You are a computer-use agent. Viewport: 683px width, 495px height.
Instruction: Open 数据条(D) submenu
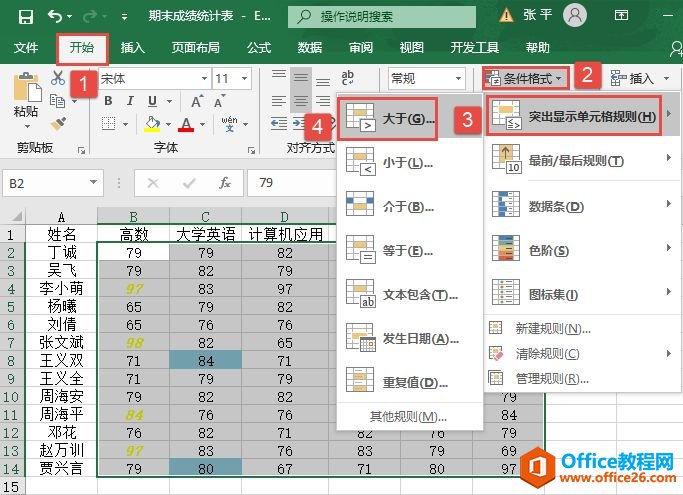pos(582,205)
